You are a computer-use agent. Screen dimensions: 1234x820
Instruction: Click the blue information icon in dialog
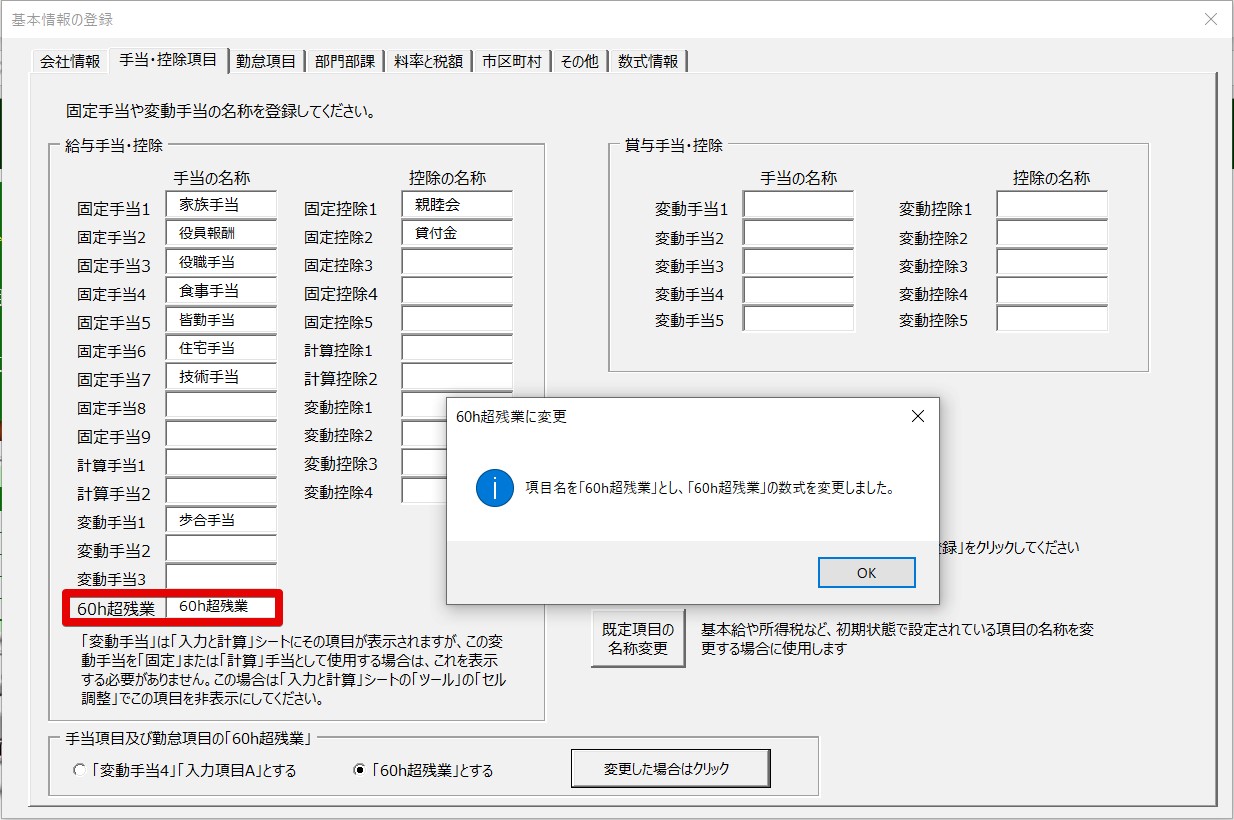pyautogui.click(x=495, y=488)
